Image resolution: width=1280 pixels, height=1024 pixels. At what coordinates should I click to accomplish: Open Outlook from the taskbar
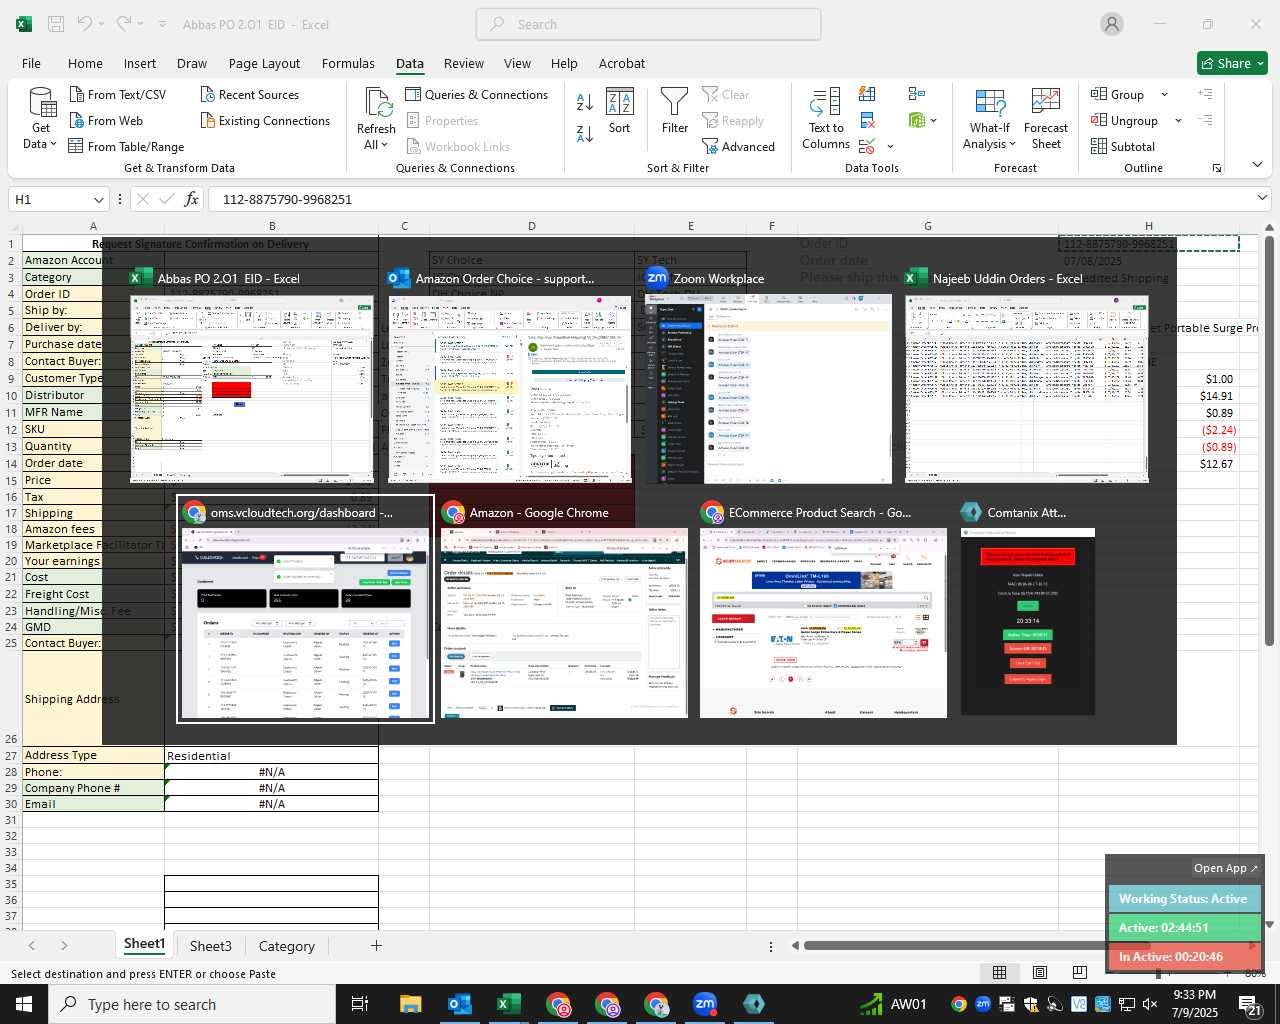tap(459, 1004)
